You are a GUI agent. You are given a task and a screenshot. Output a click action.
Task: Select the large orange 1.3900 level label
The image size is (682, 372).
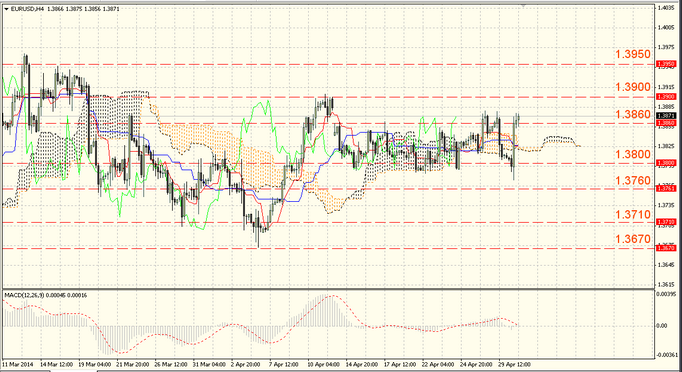pyautogui.click(x=633, y=87)
